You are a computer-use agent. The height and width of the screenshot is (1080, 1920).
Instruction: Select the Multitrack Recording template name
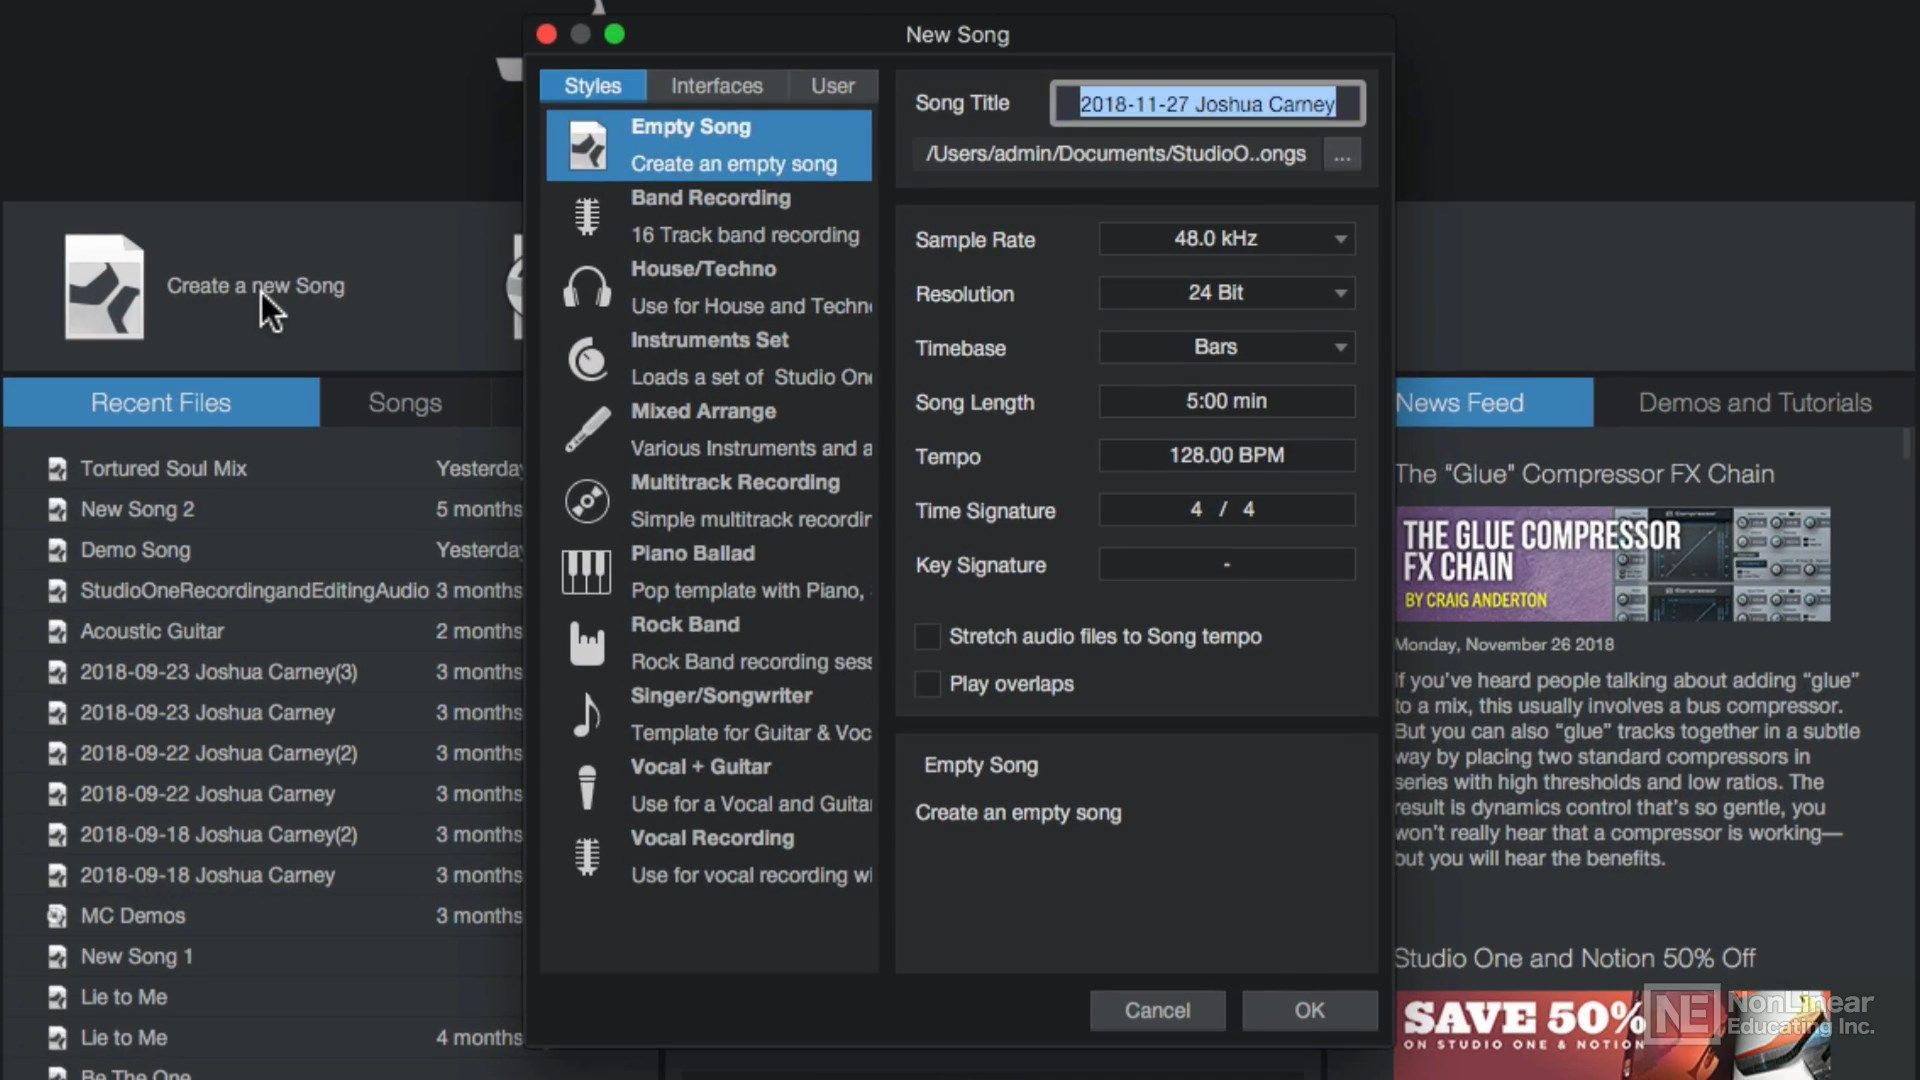pyautogui.click(x=735, y=482)
